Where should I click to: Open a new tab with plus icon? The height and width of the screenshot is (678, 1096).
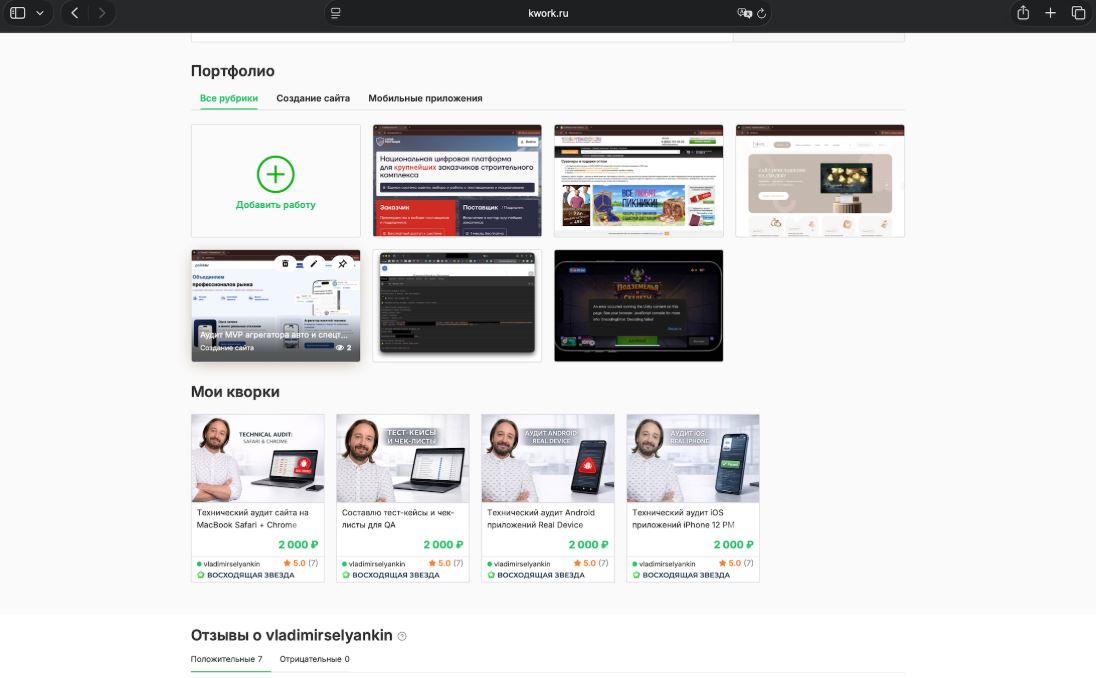(x=1050, y=13)
